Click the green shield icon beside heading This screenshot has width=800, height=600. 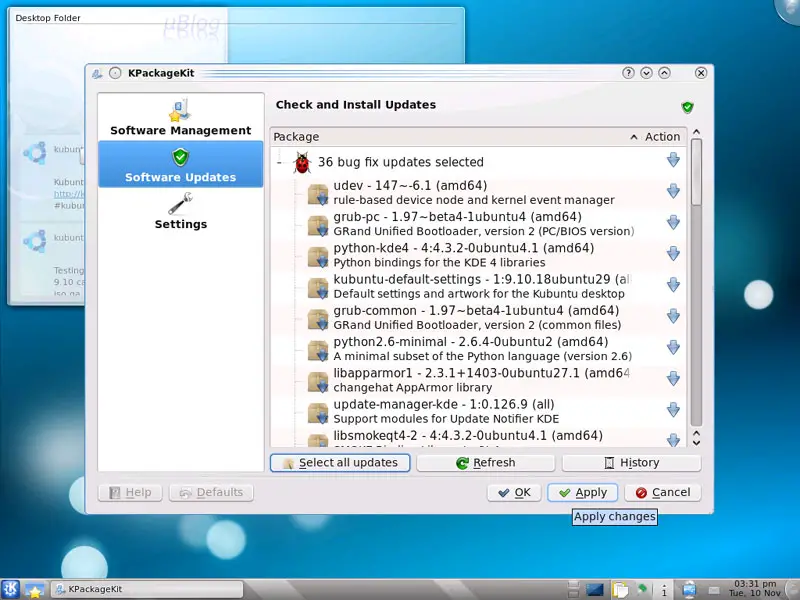click(687, 107)
